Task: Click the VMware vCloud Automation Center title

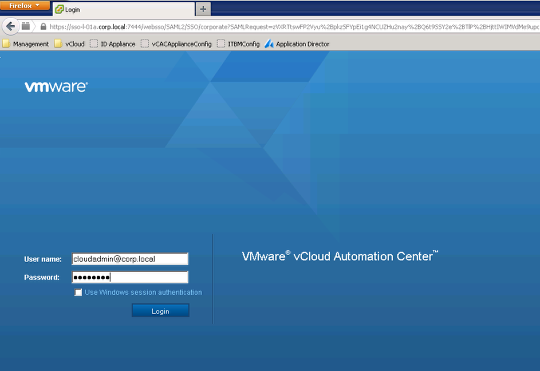Action: click(340, 256)
